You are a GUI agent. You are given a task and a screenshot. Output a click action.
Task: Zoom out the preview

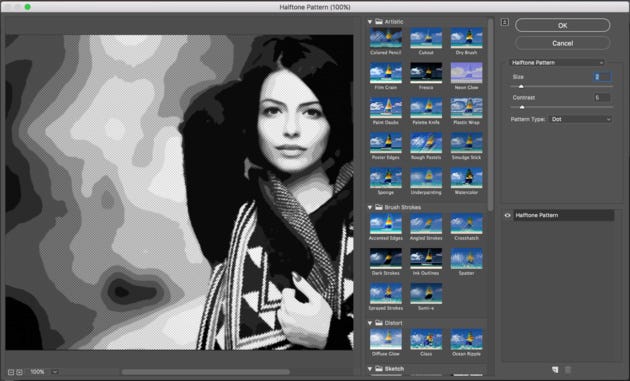11,372
